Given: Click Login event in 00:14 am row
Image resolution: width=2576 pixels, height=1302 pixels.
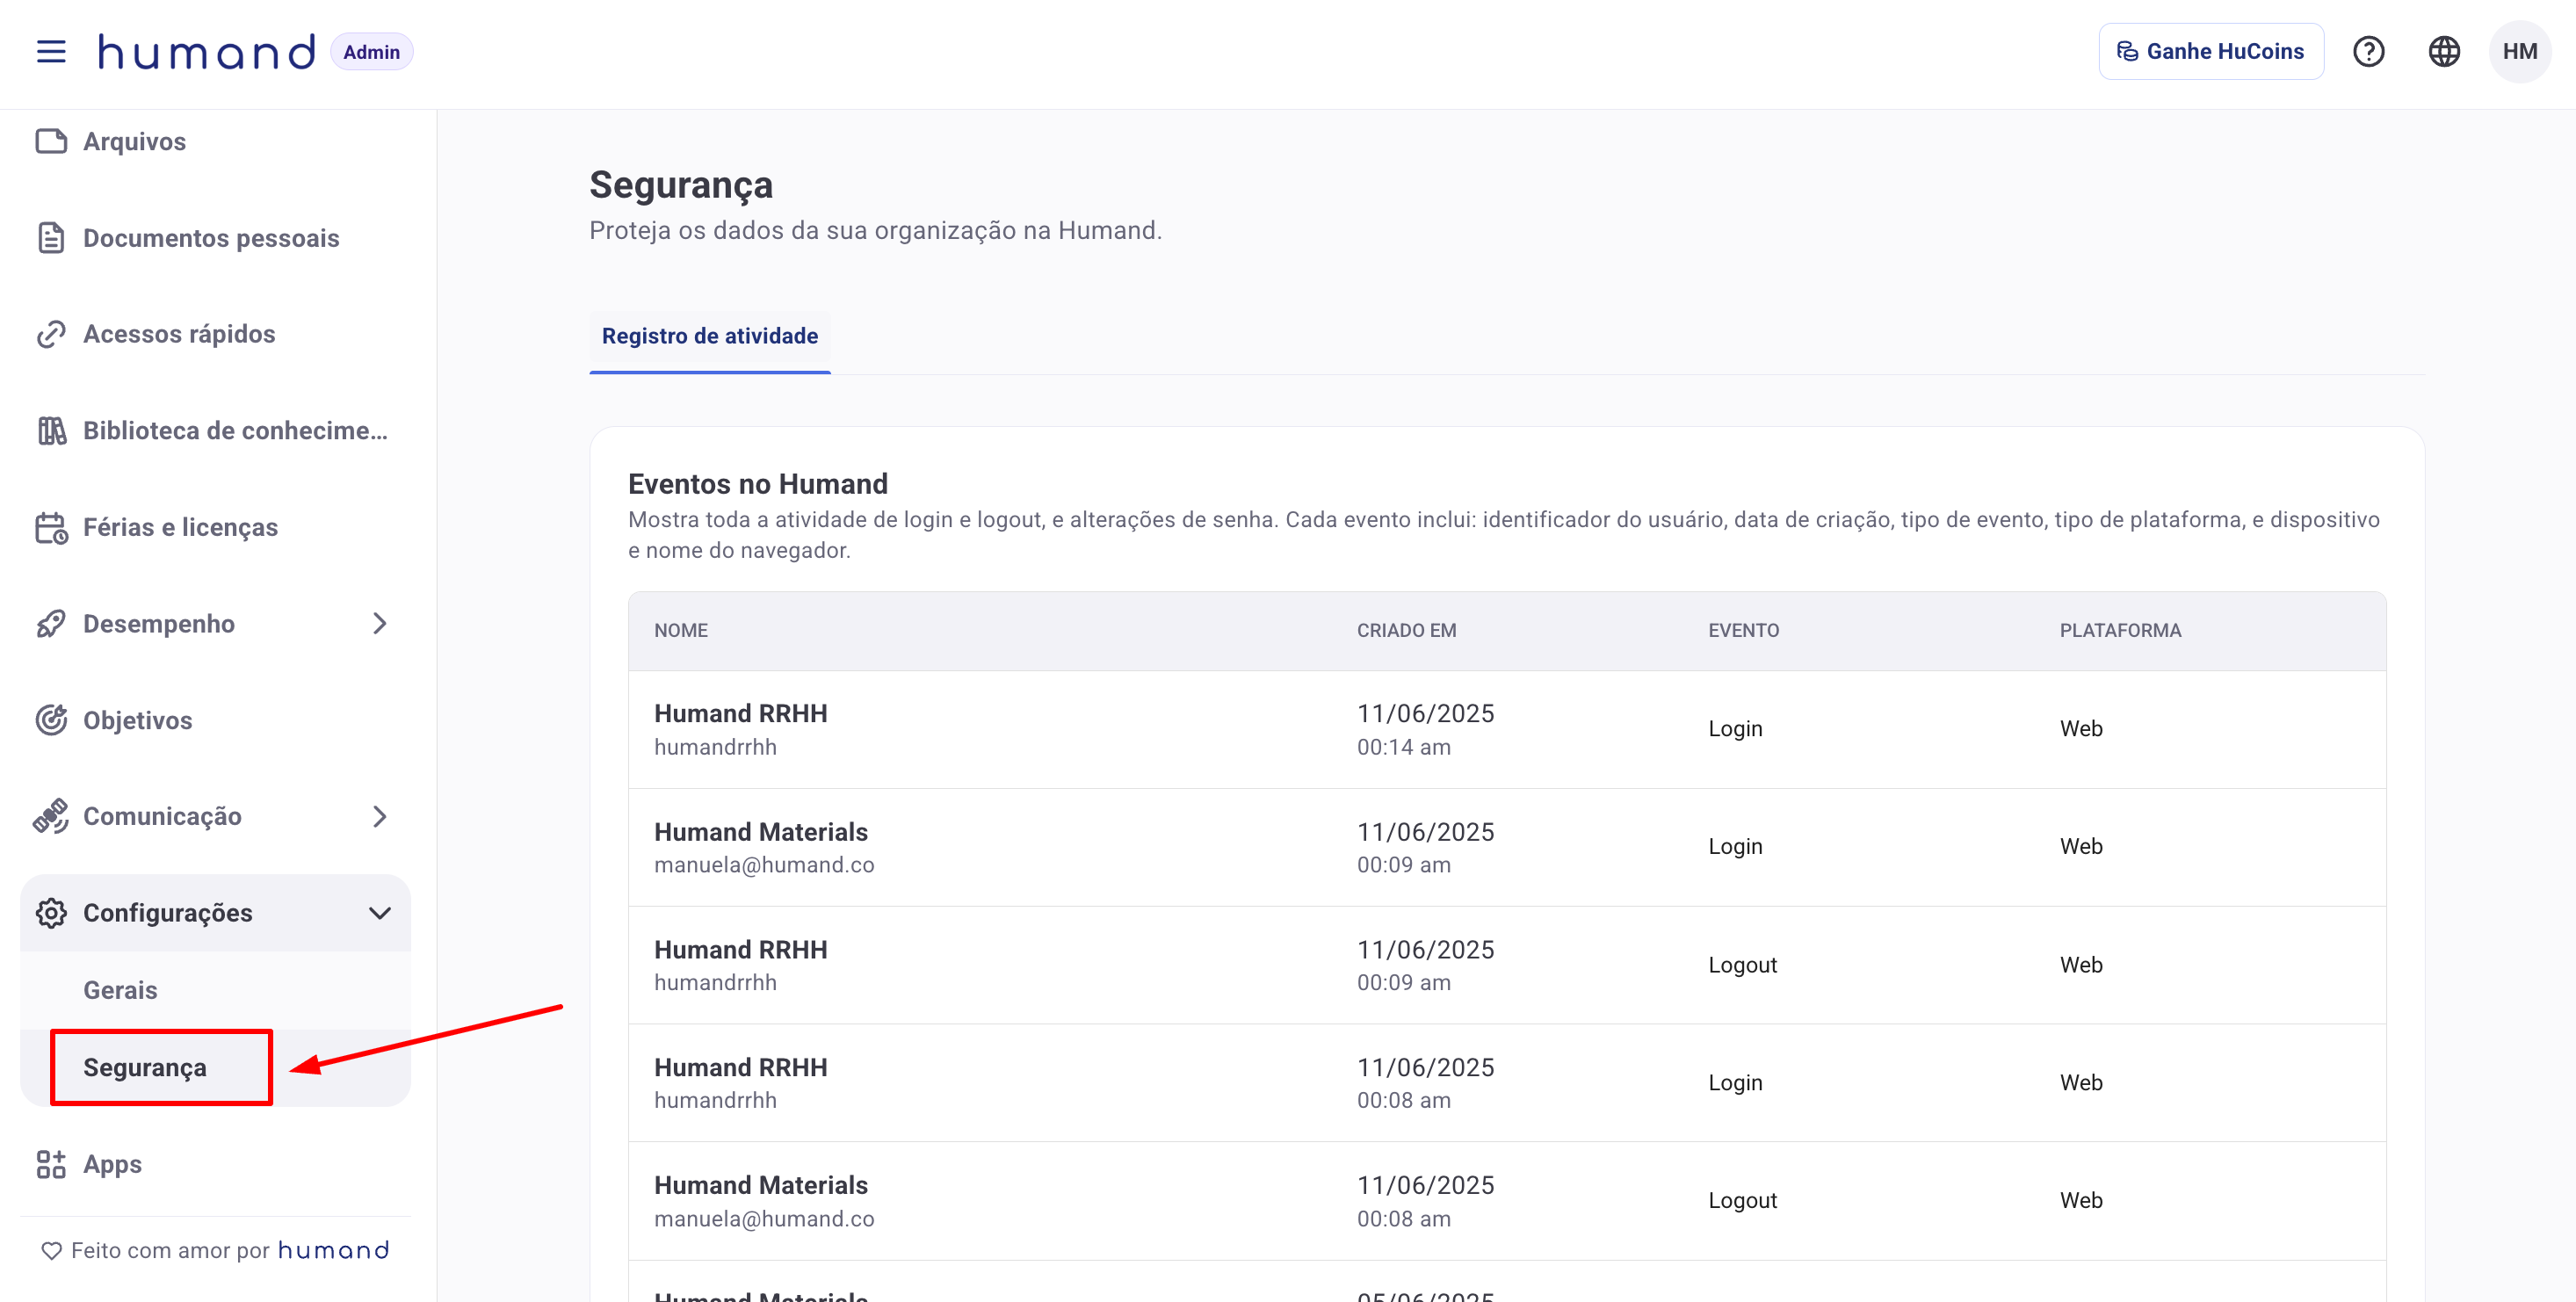Looking at the screenshot, I should click(x=1735, y=729).
